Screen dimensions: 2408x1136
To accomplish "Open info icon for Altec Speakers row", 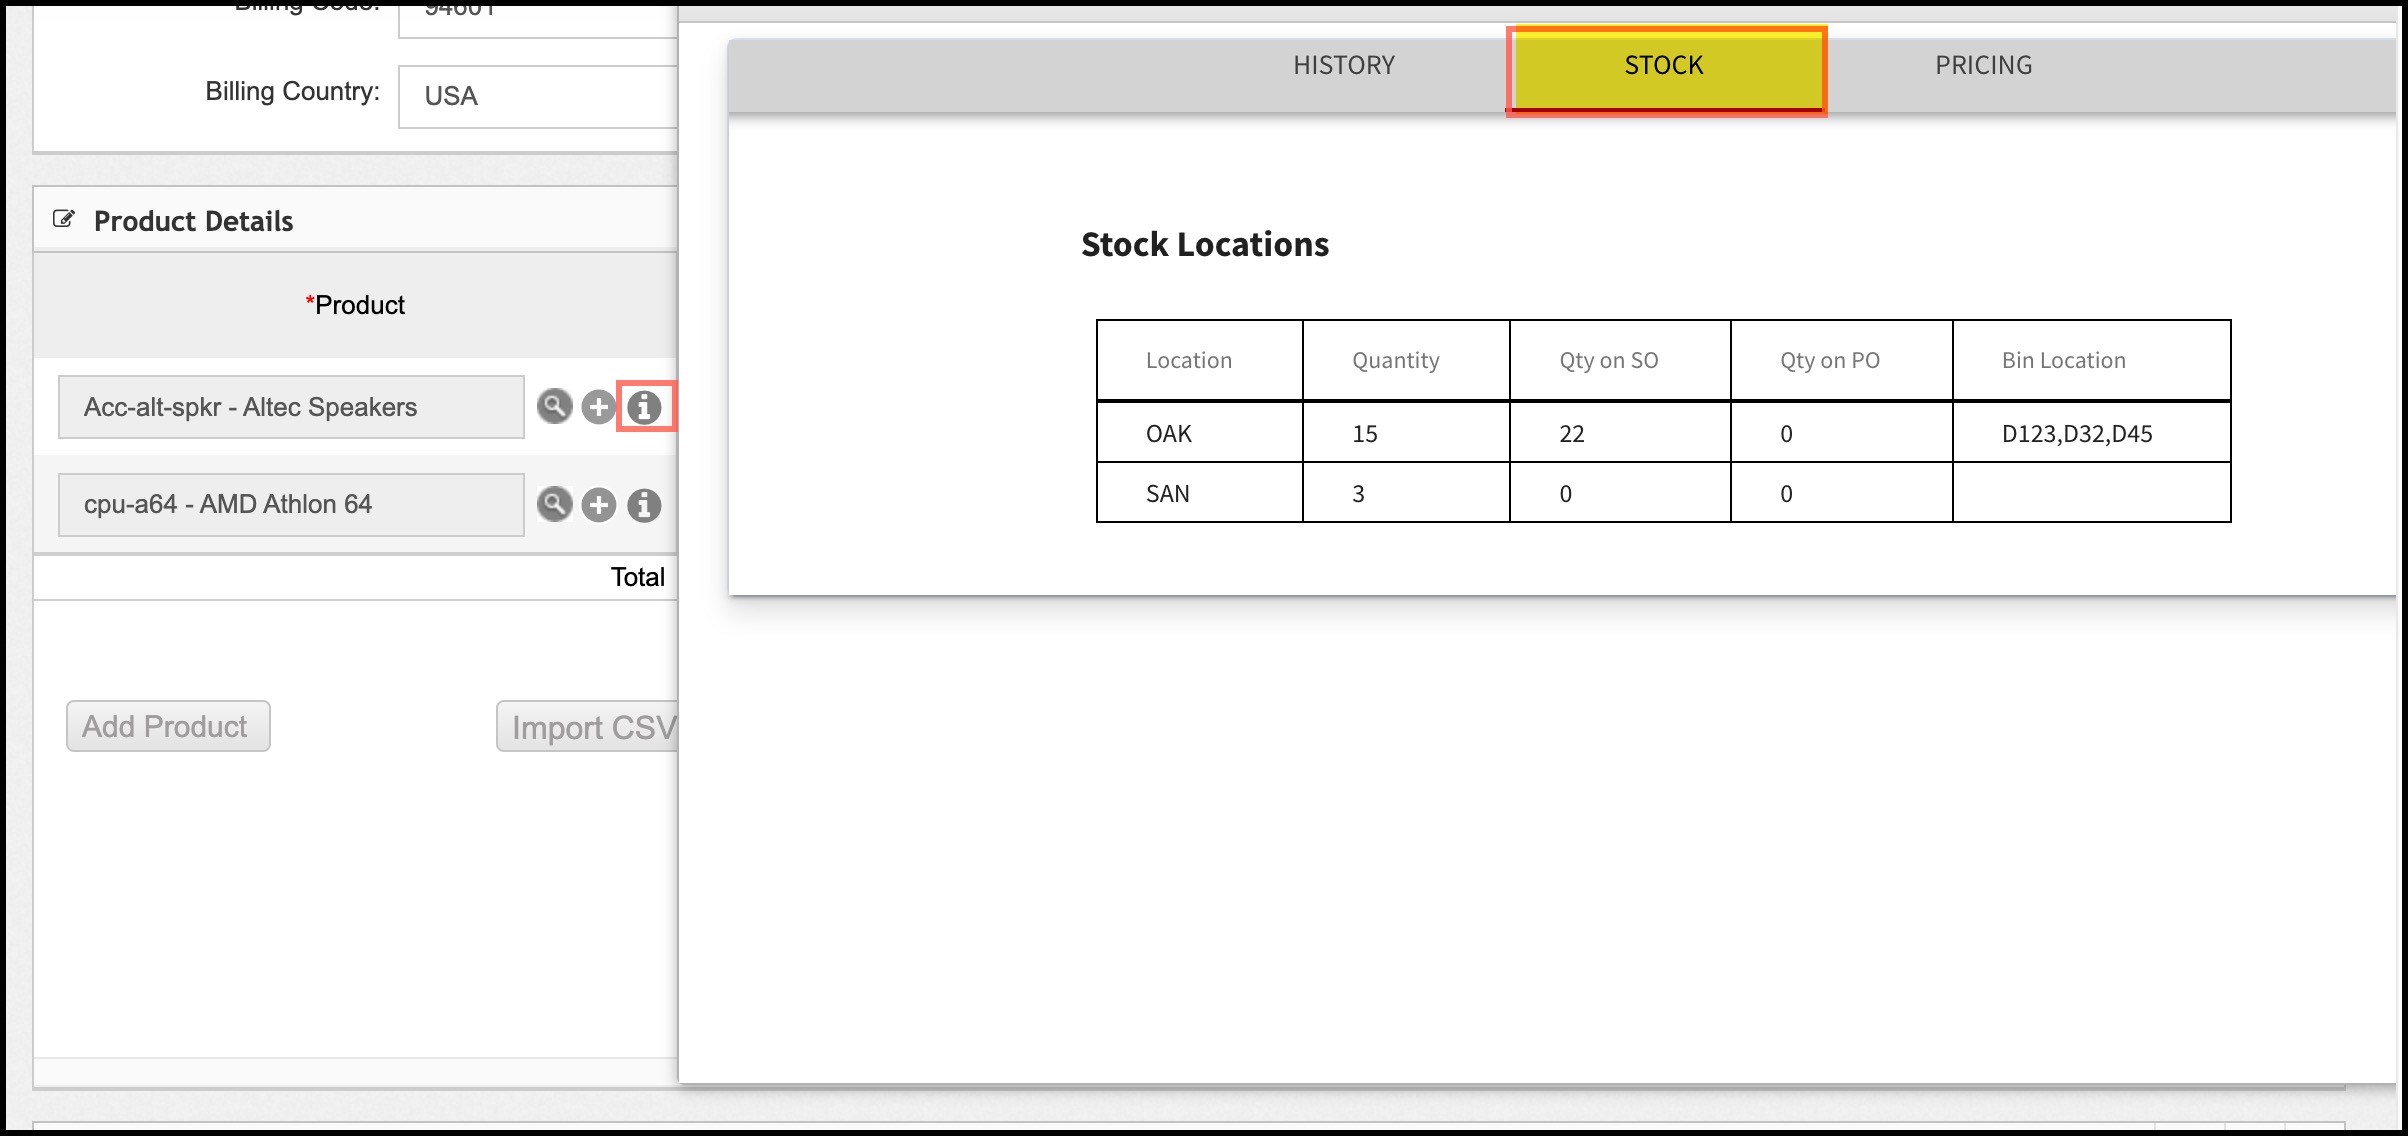I will (644, 407).
